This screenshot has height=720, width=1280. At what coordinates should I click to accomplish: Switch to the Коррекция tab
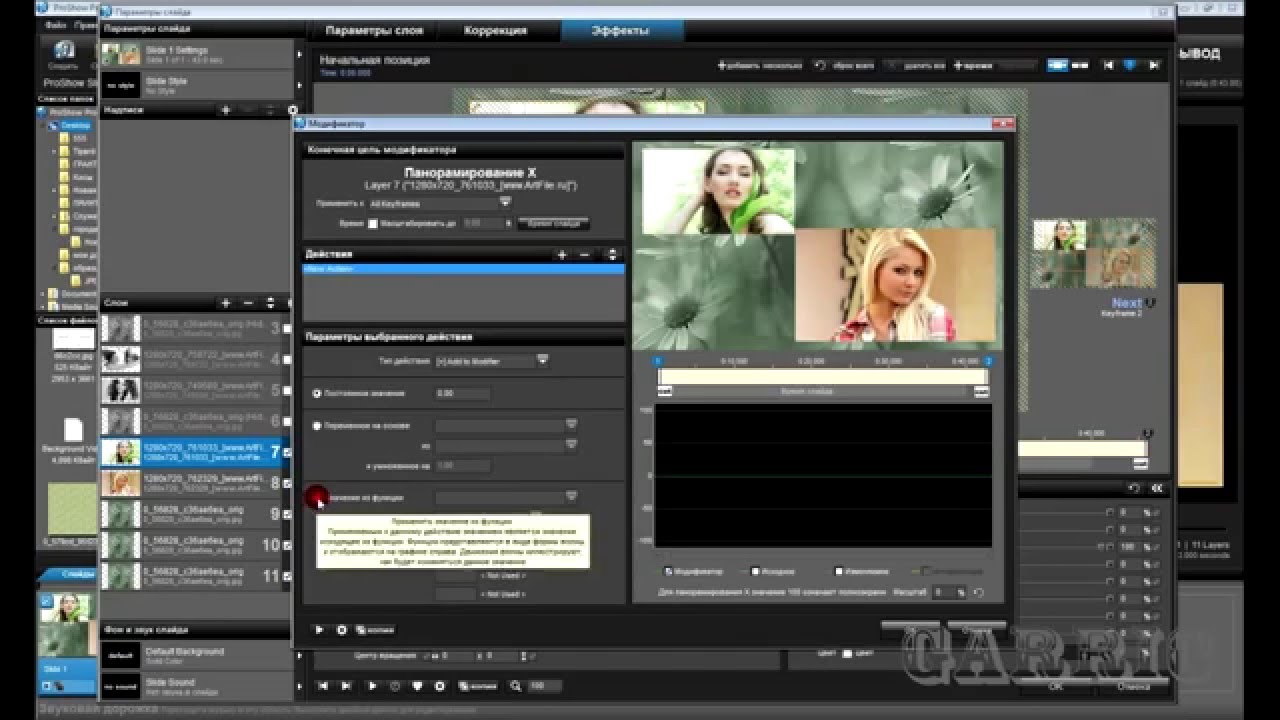pyautogui.click(x=495, y=31)
